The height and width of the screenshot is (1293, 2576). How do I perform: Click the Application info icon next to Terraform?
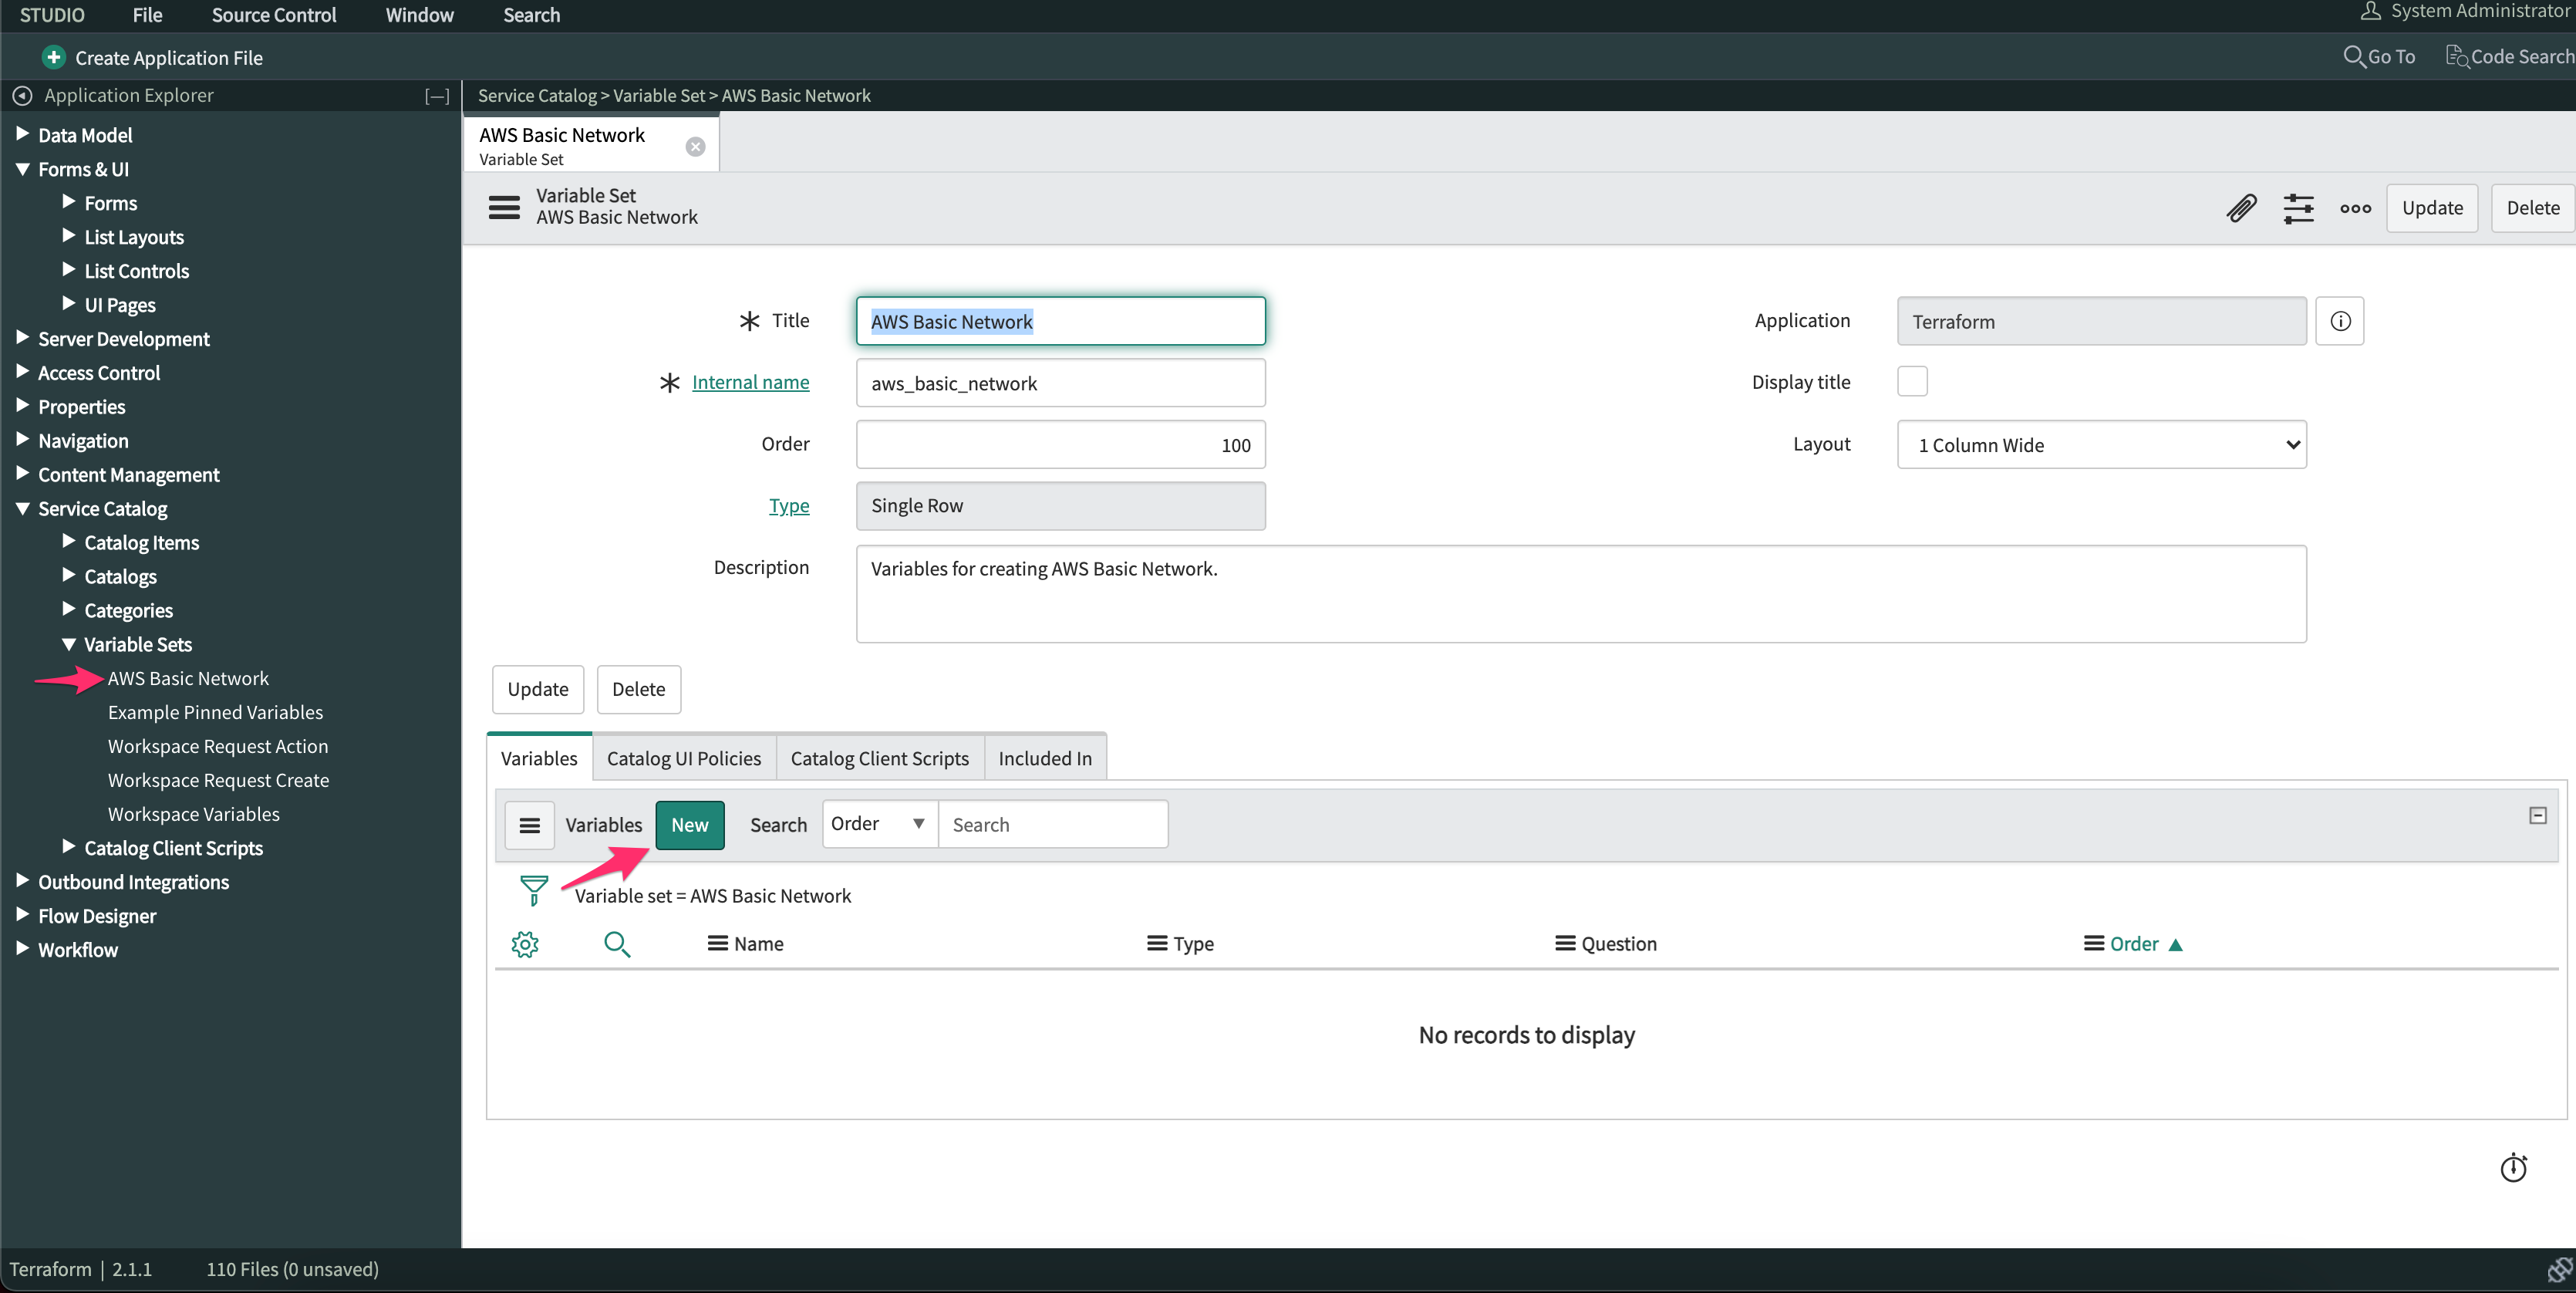tap(2340, 321)
